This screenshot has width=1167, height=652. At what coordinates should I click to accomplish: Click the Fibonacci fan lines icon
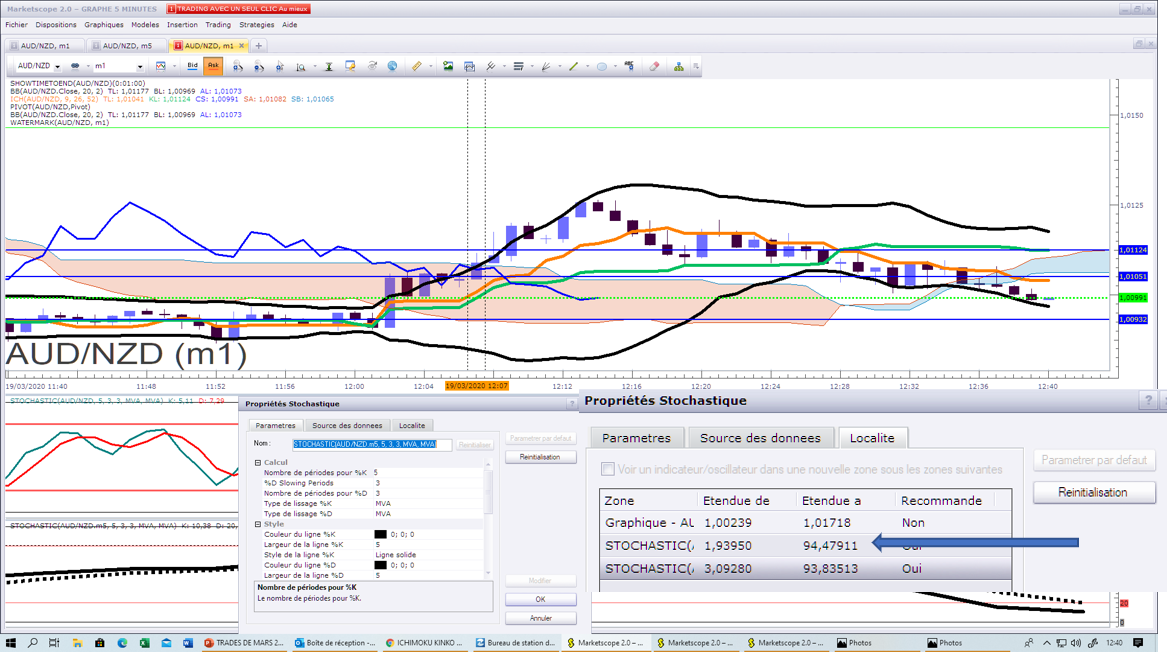tap(546, 66)
